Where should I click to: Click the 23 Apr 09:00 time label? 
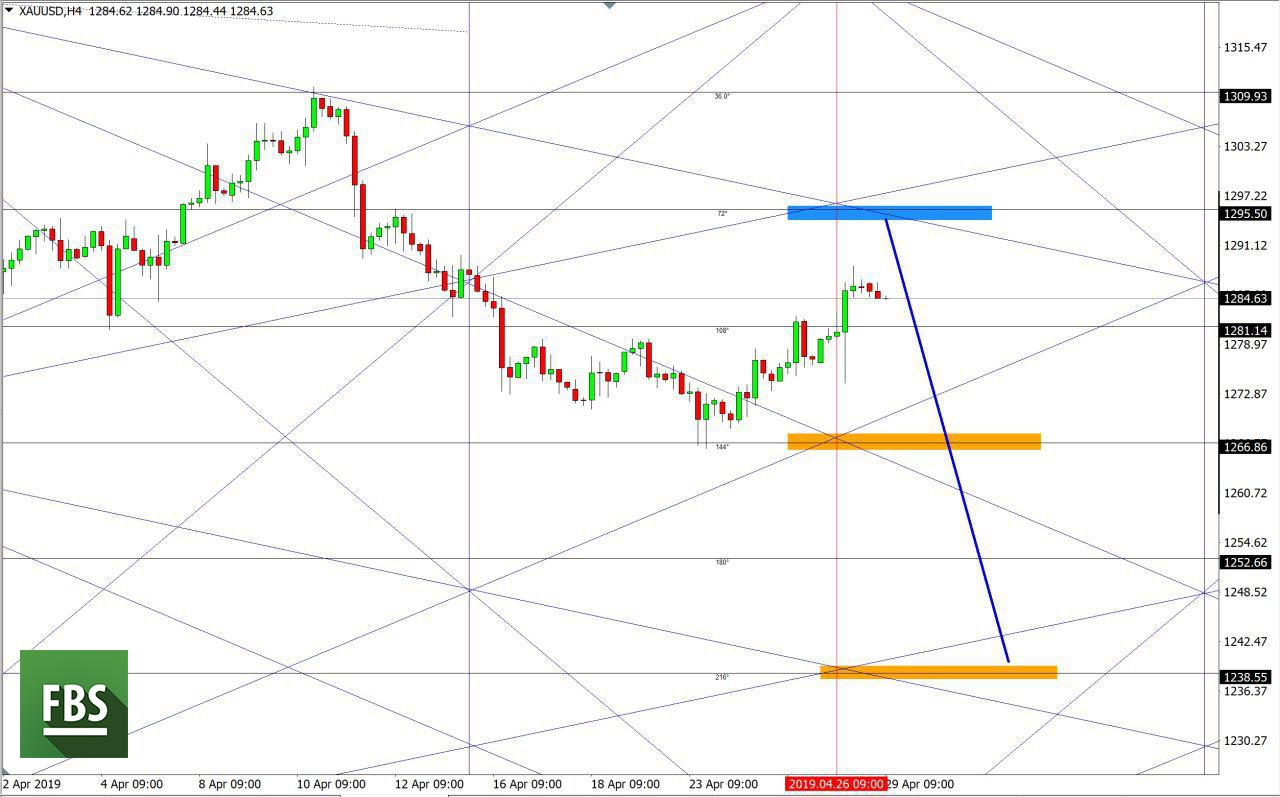click(723, 784)
